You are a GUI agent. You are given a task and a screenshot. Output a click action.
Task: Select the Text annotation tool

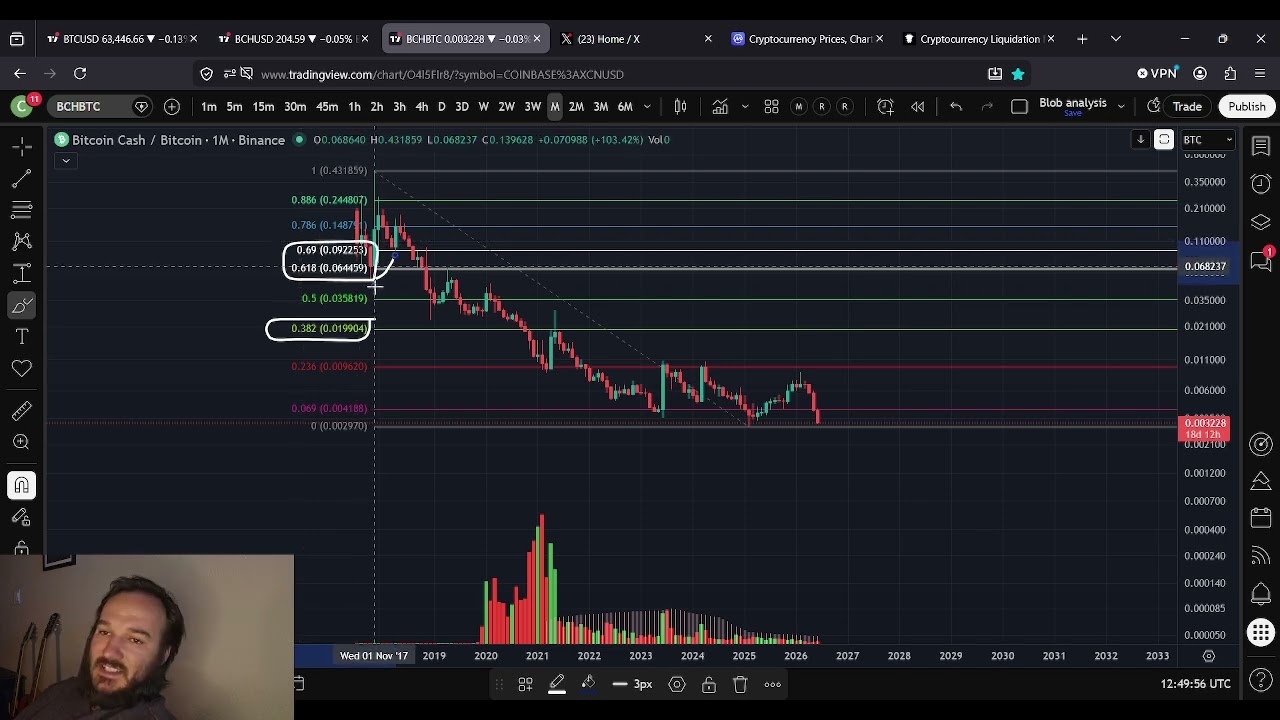click(21, 337)
